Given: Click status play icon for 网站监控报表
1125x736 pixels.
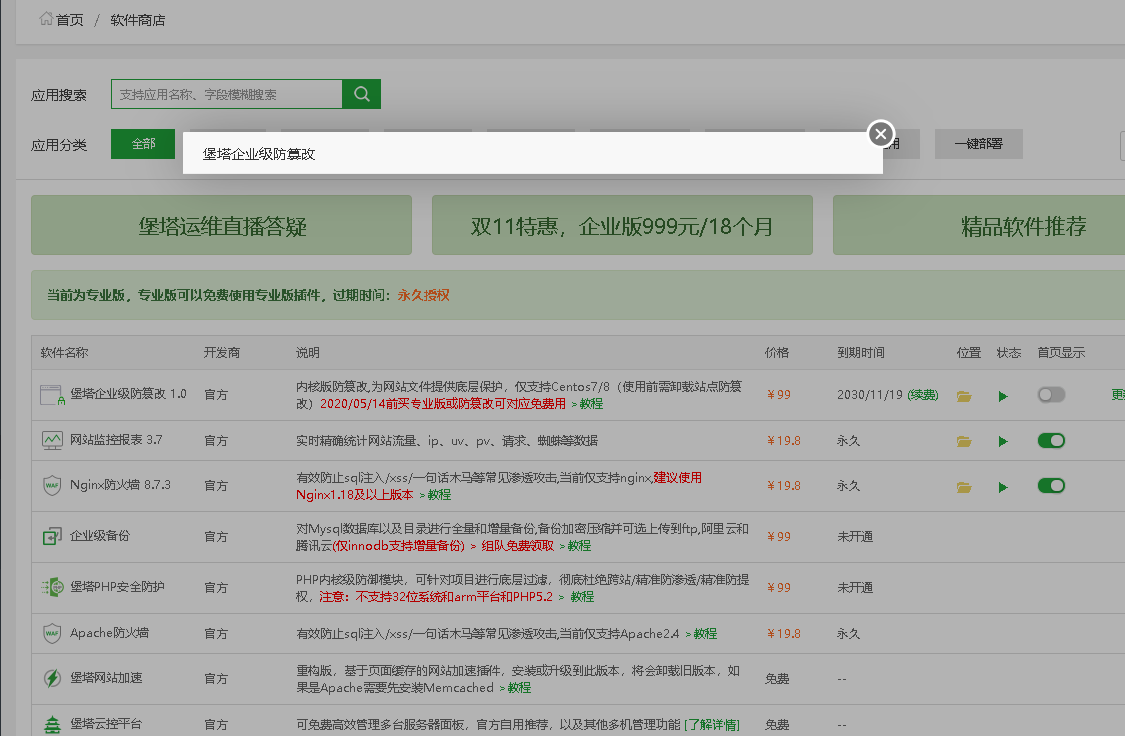Looking at the screenshot, I should coord(1003,441).
